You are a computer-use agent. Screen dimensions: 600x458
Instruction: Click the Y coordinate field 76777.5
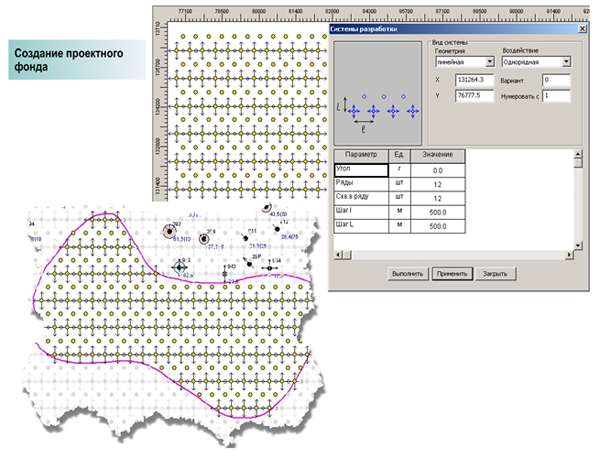(474, 96)
